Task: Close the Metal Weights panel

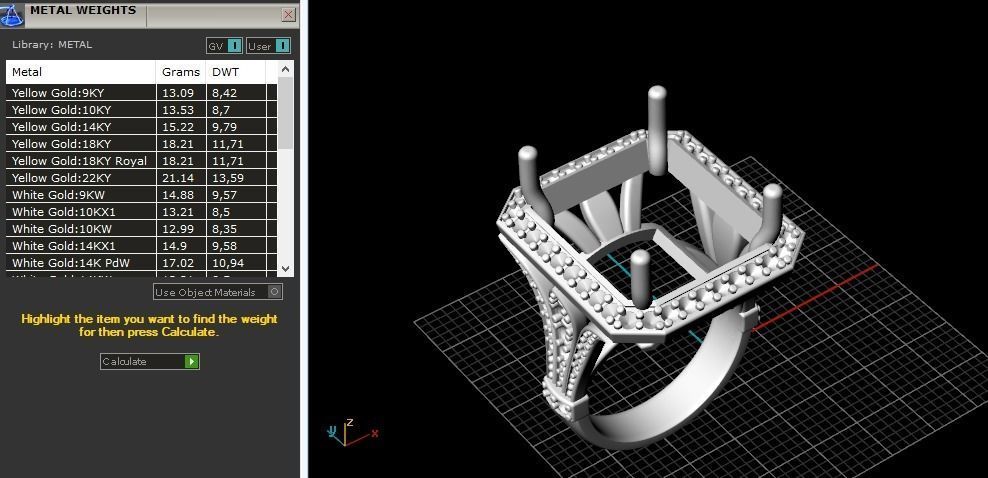Action: 289,14
